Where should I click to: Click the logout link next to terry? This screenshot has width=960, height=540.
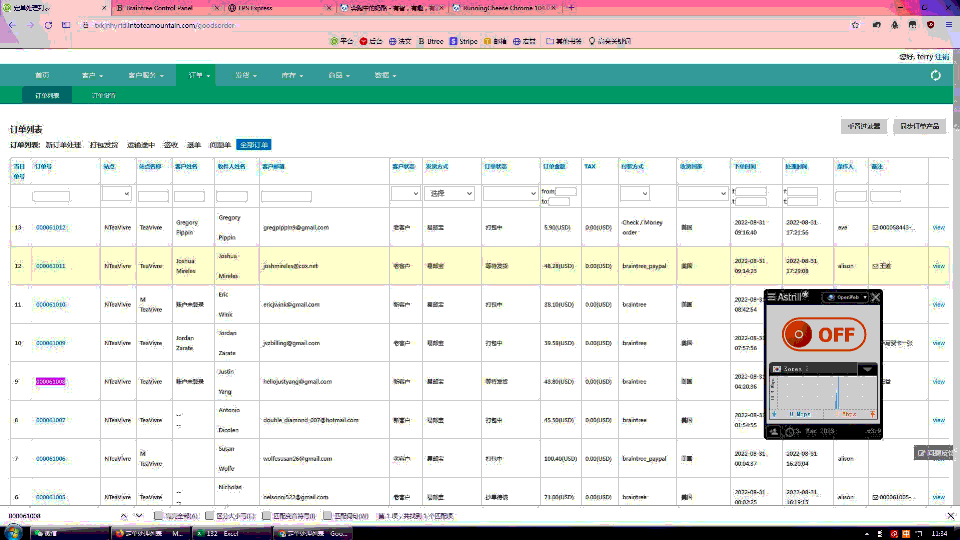point(942,57)
